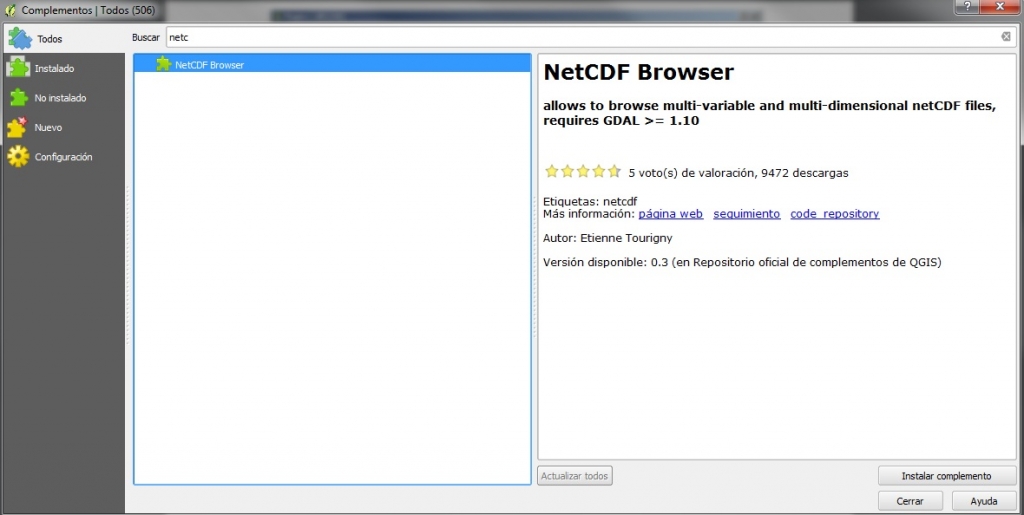
Task: Click the Ayuda button
Action: coord(984,501)
